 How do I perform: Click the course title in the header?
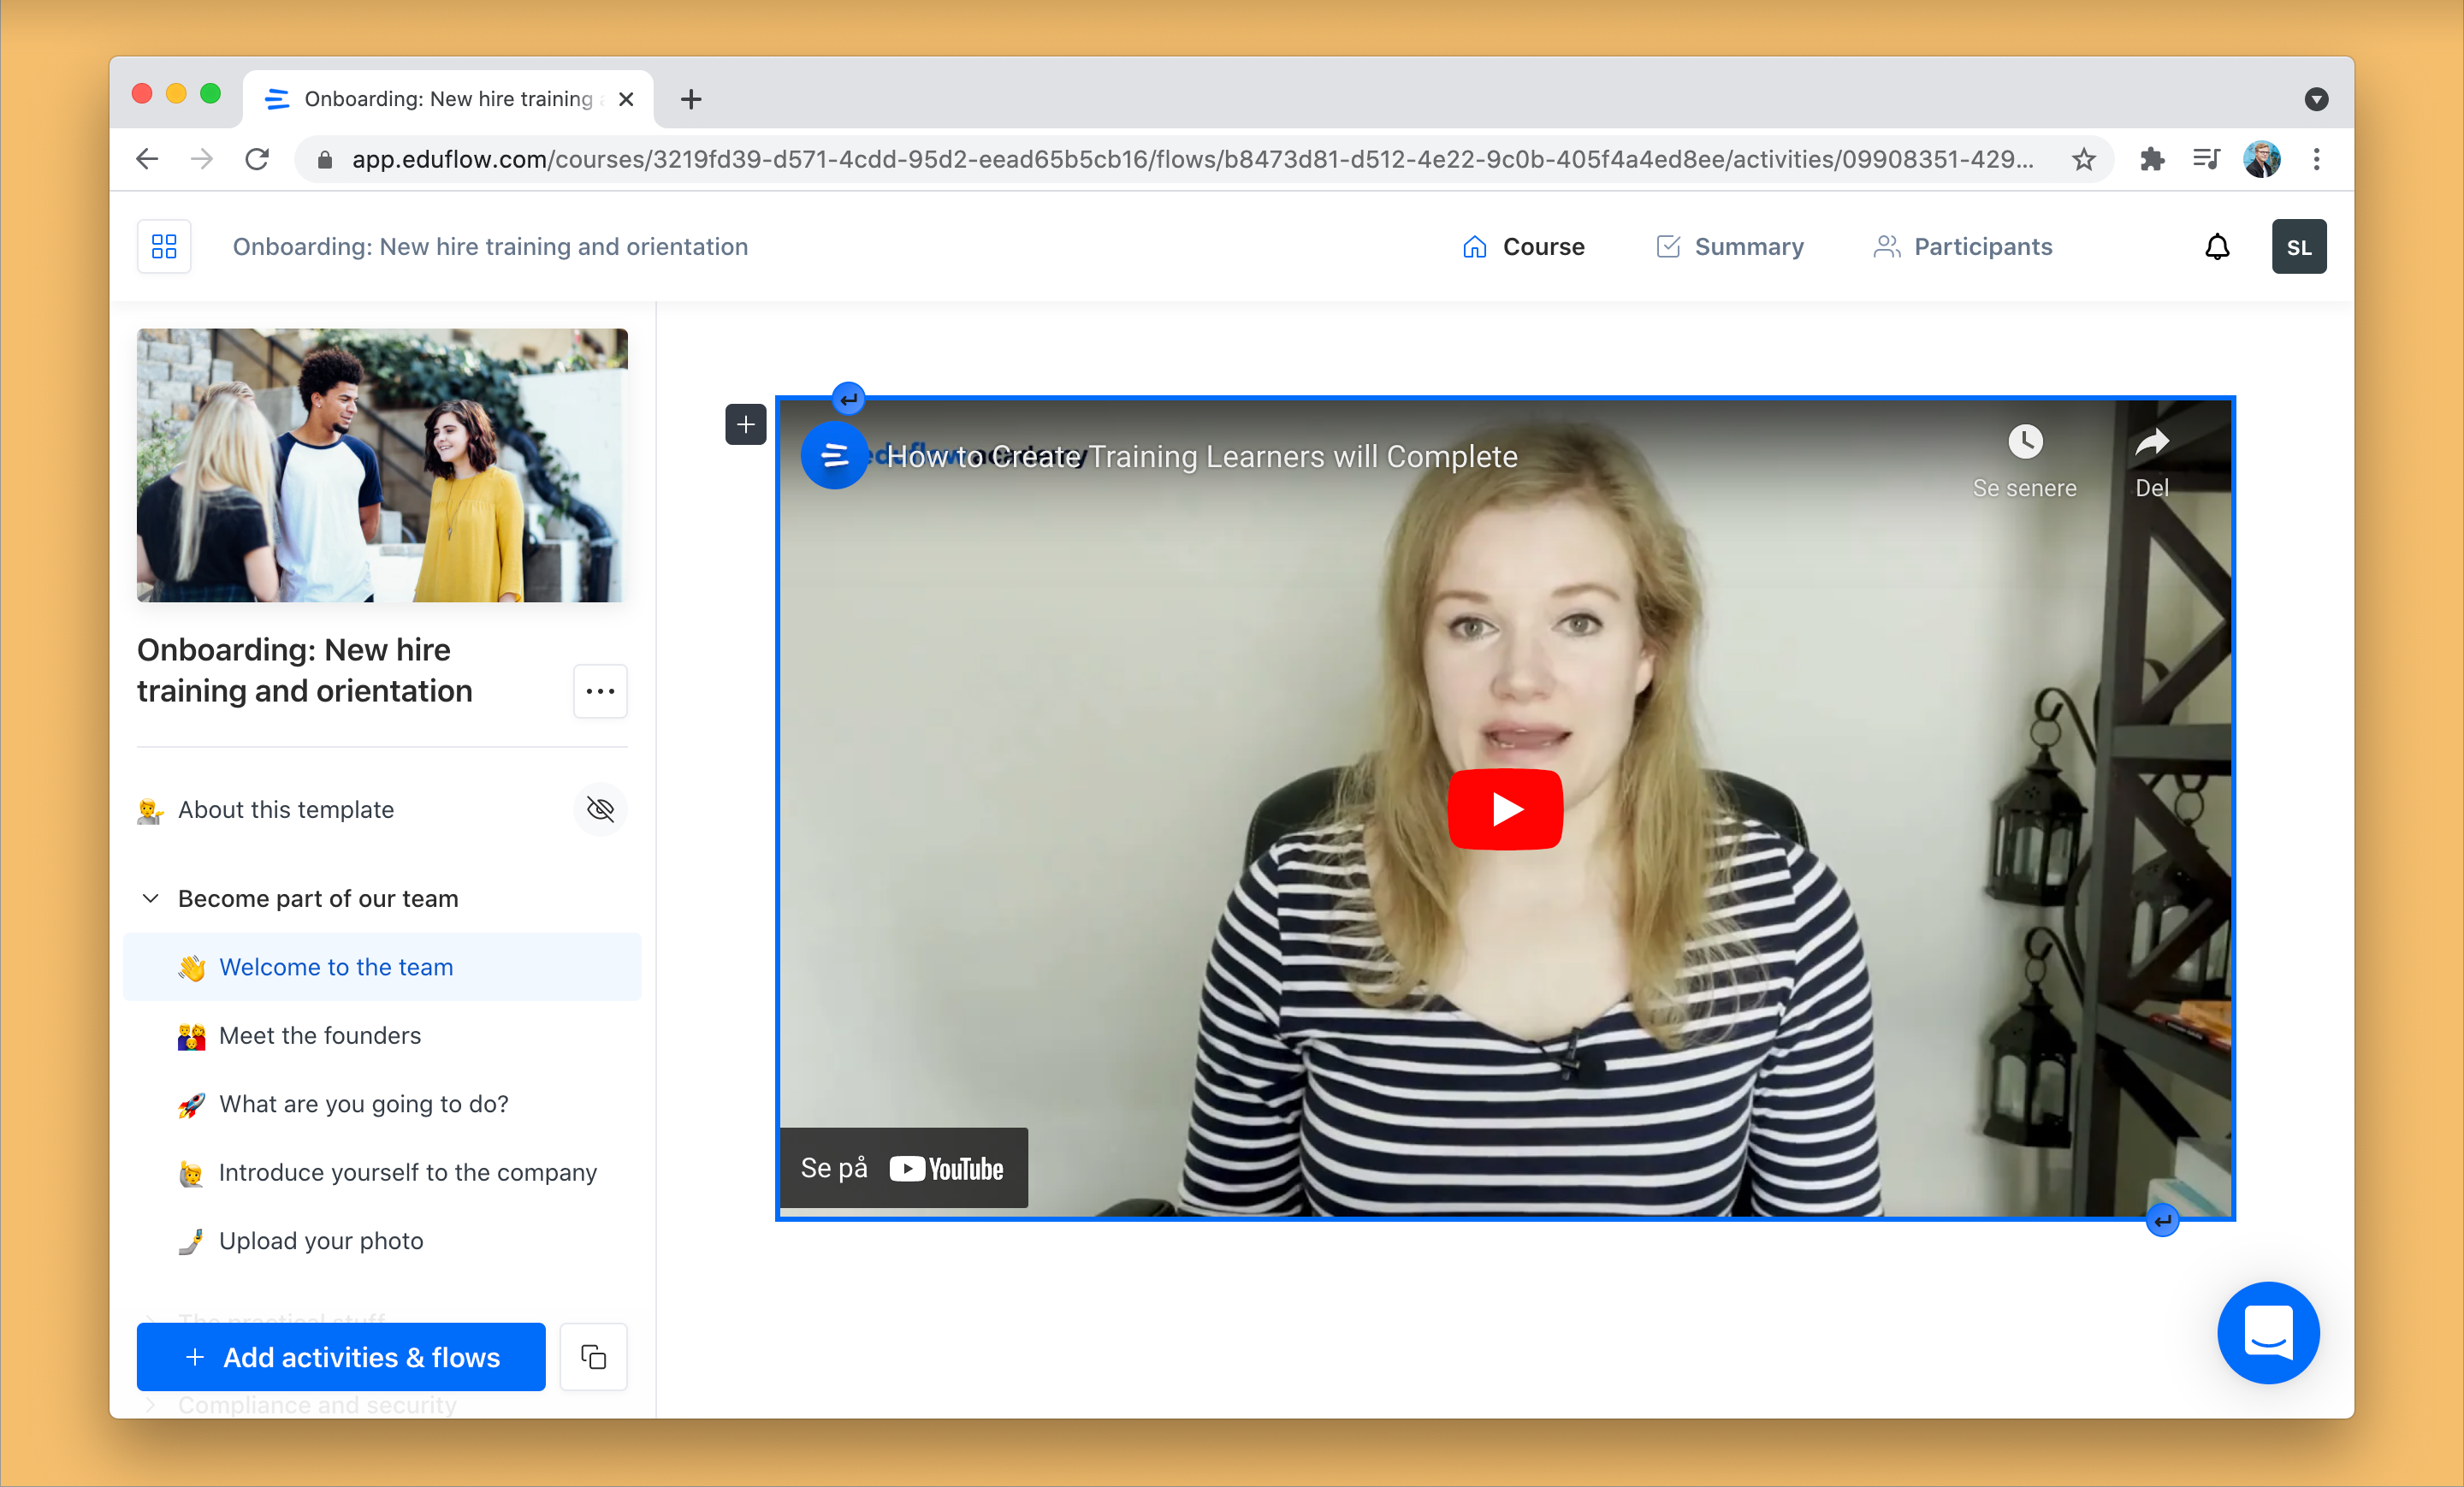click(490, 247)
